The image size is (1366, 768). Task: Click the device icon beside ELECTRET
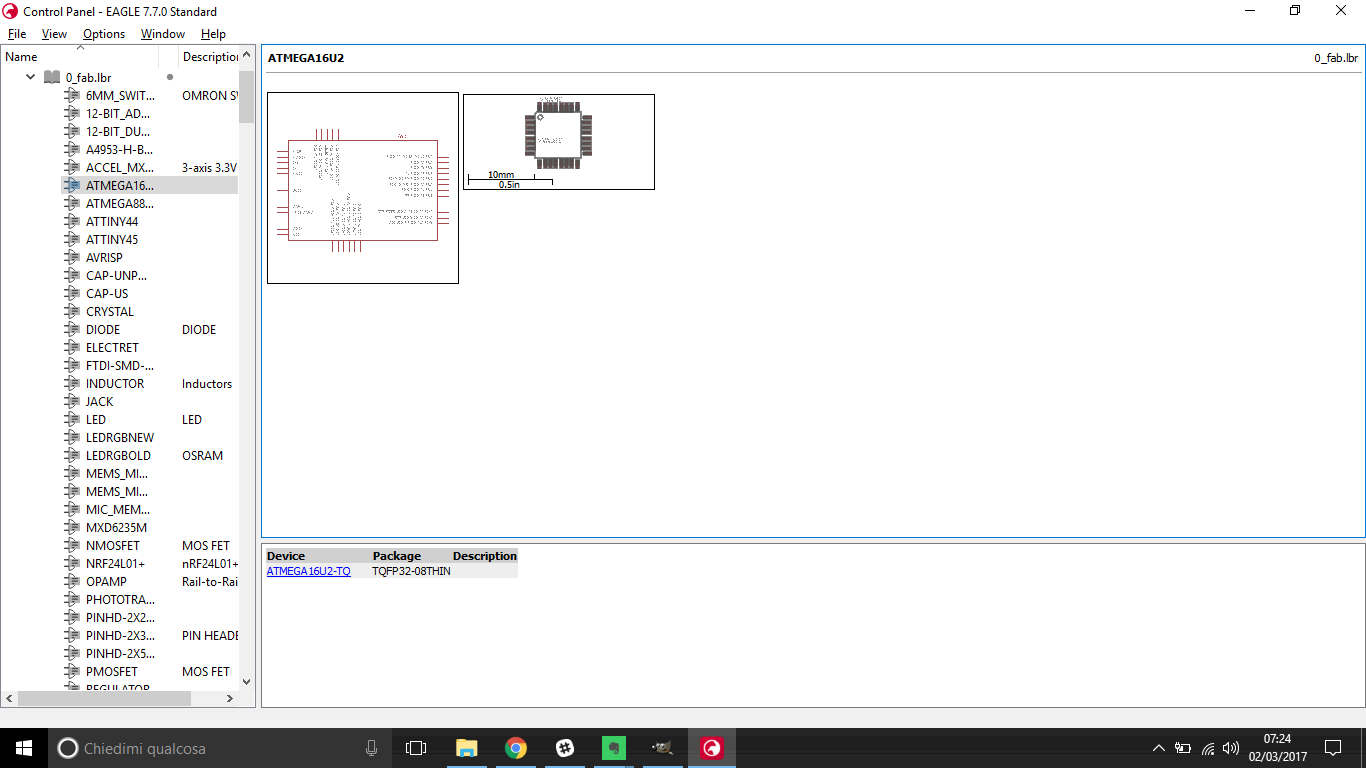72,347
